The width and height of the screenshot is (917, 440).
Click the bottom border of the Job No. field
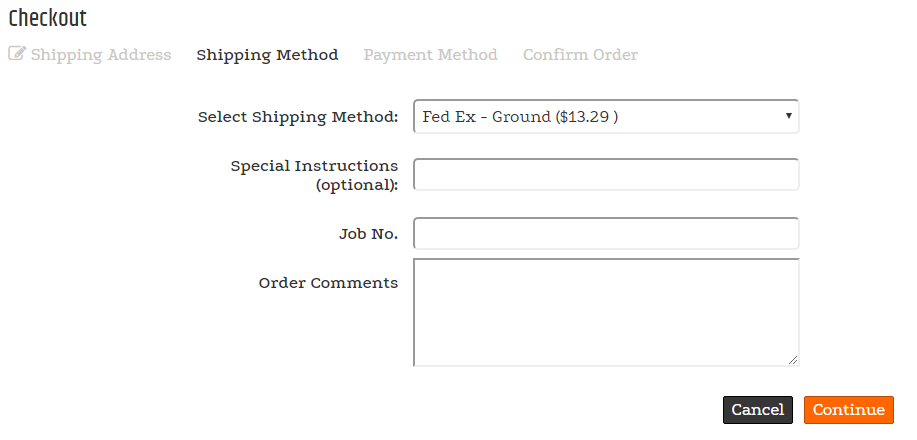tap(605, 248)
